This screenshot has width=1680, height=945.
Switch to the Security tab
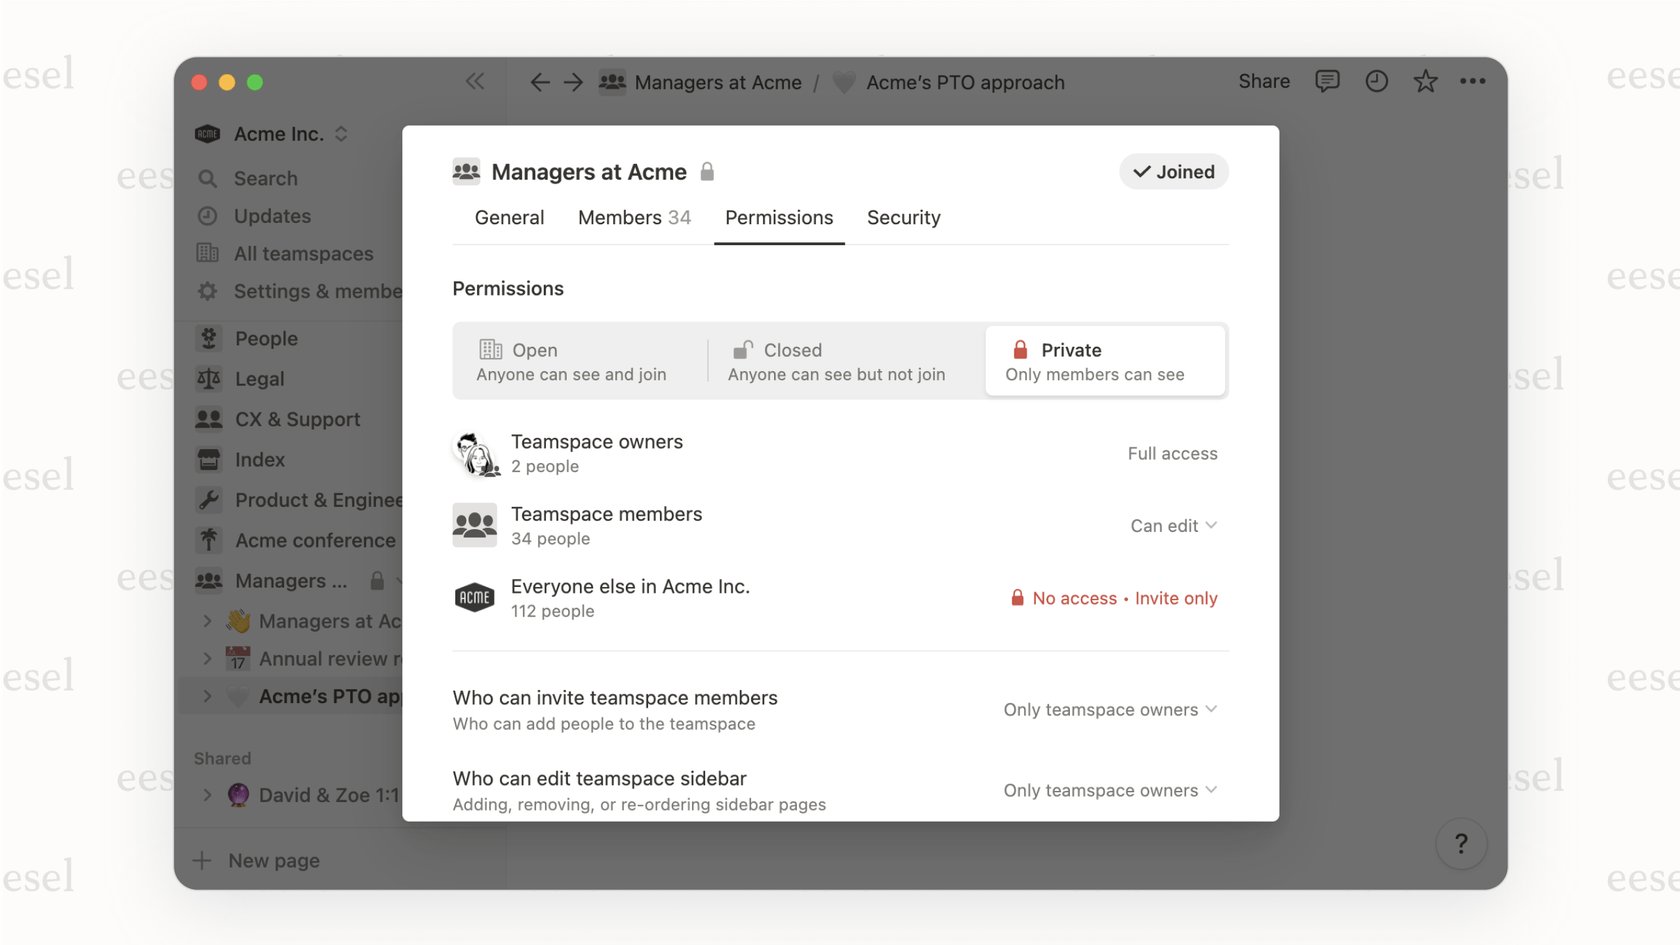pos(903,217)
